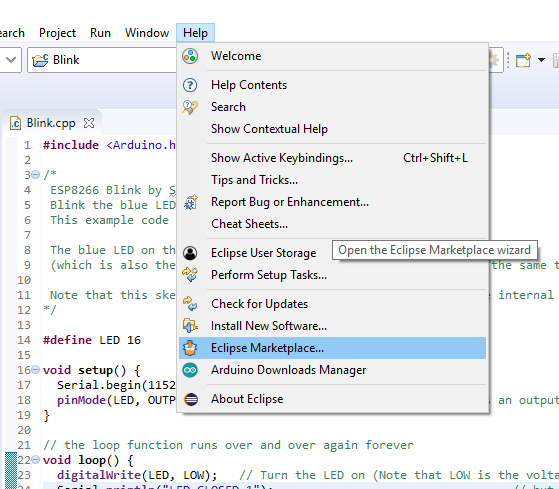Click the Perform Setup Tasks icon
Screen dimensions: 559x489
[x=190, y=275]
